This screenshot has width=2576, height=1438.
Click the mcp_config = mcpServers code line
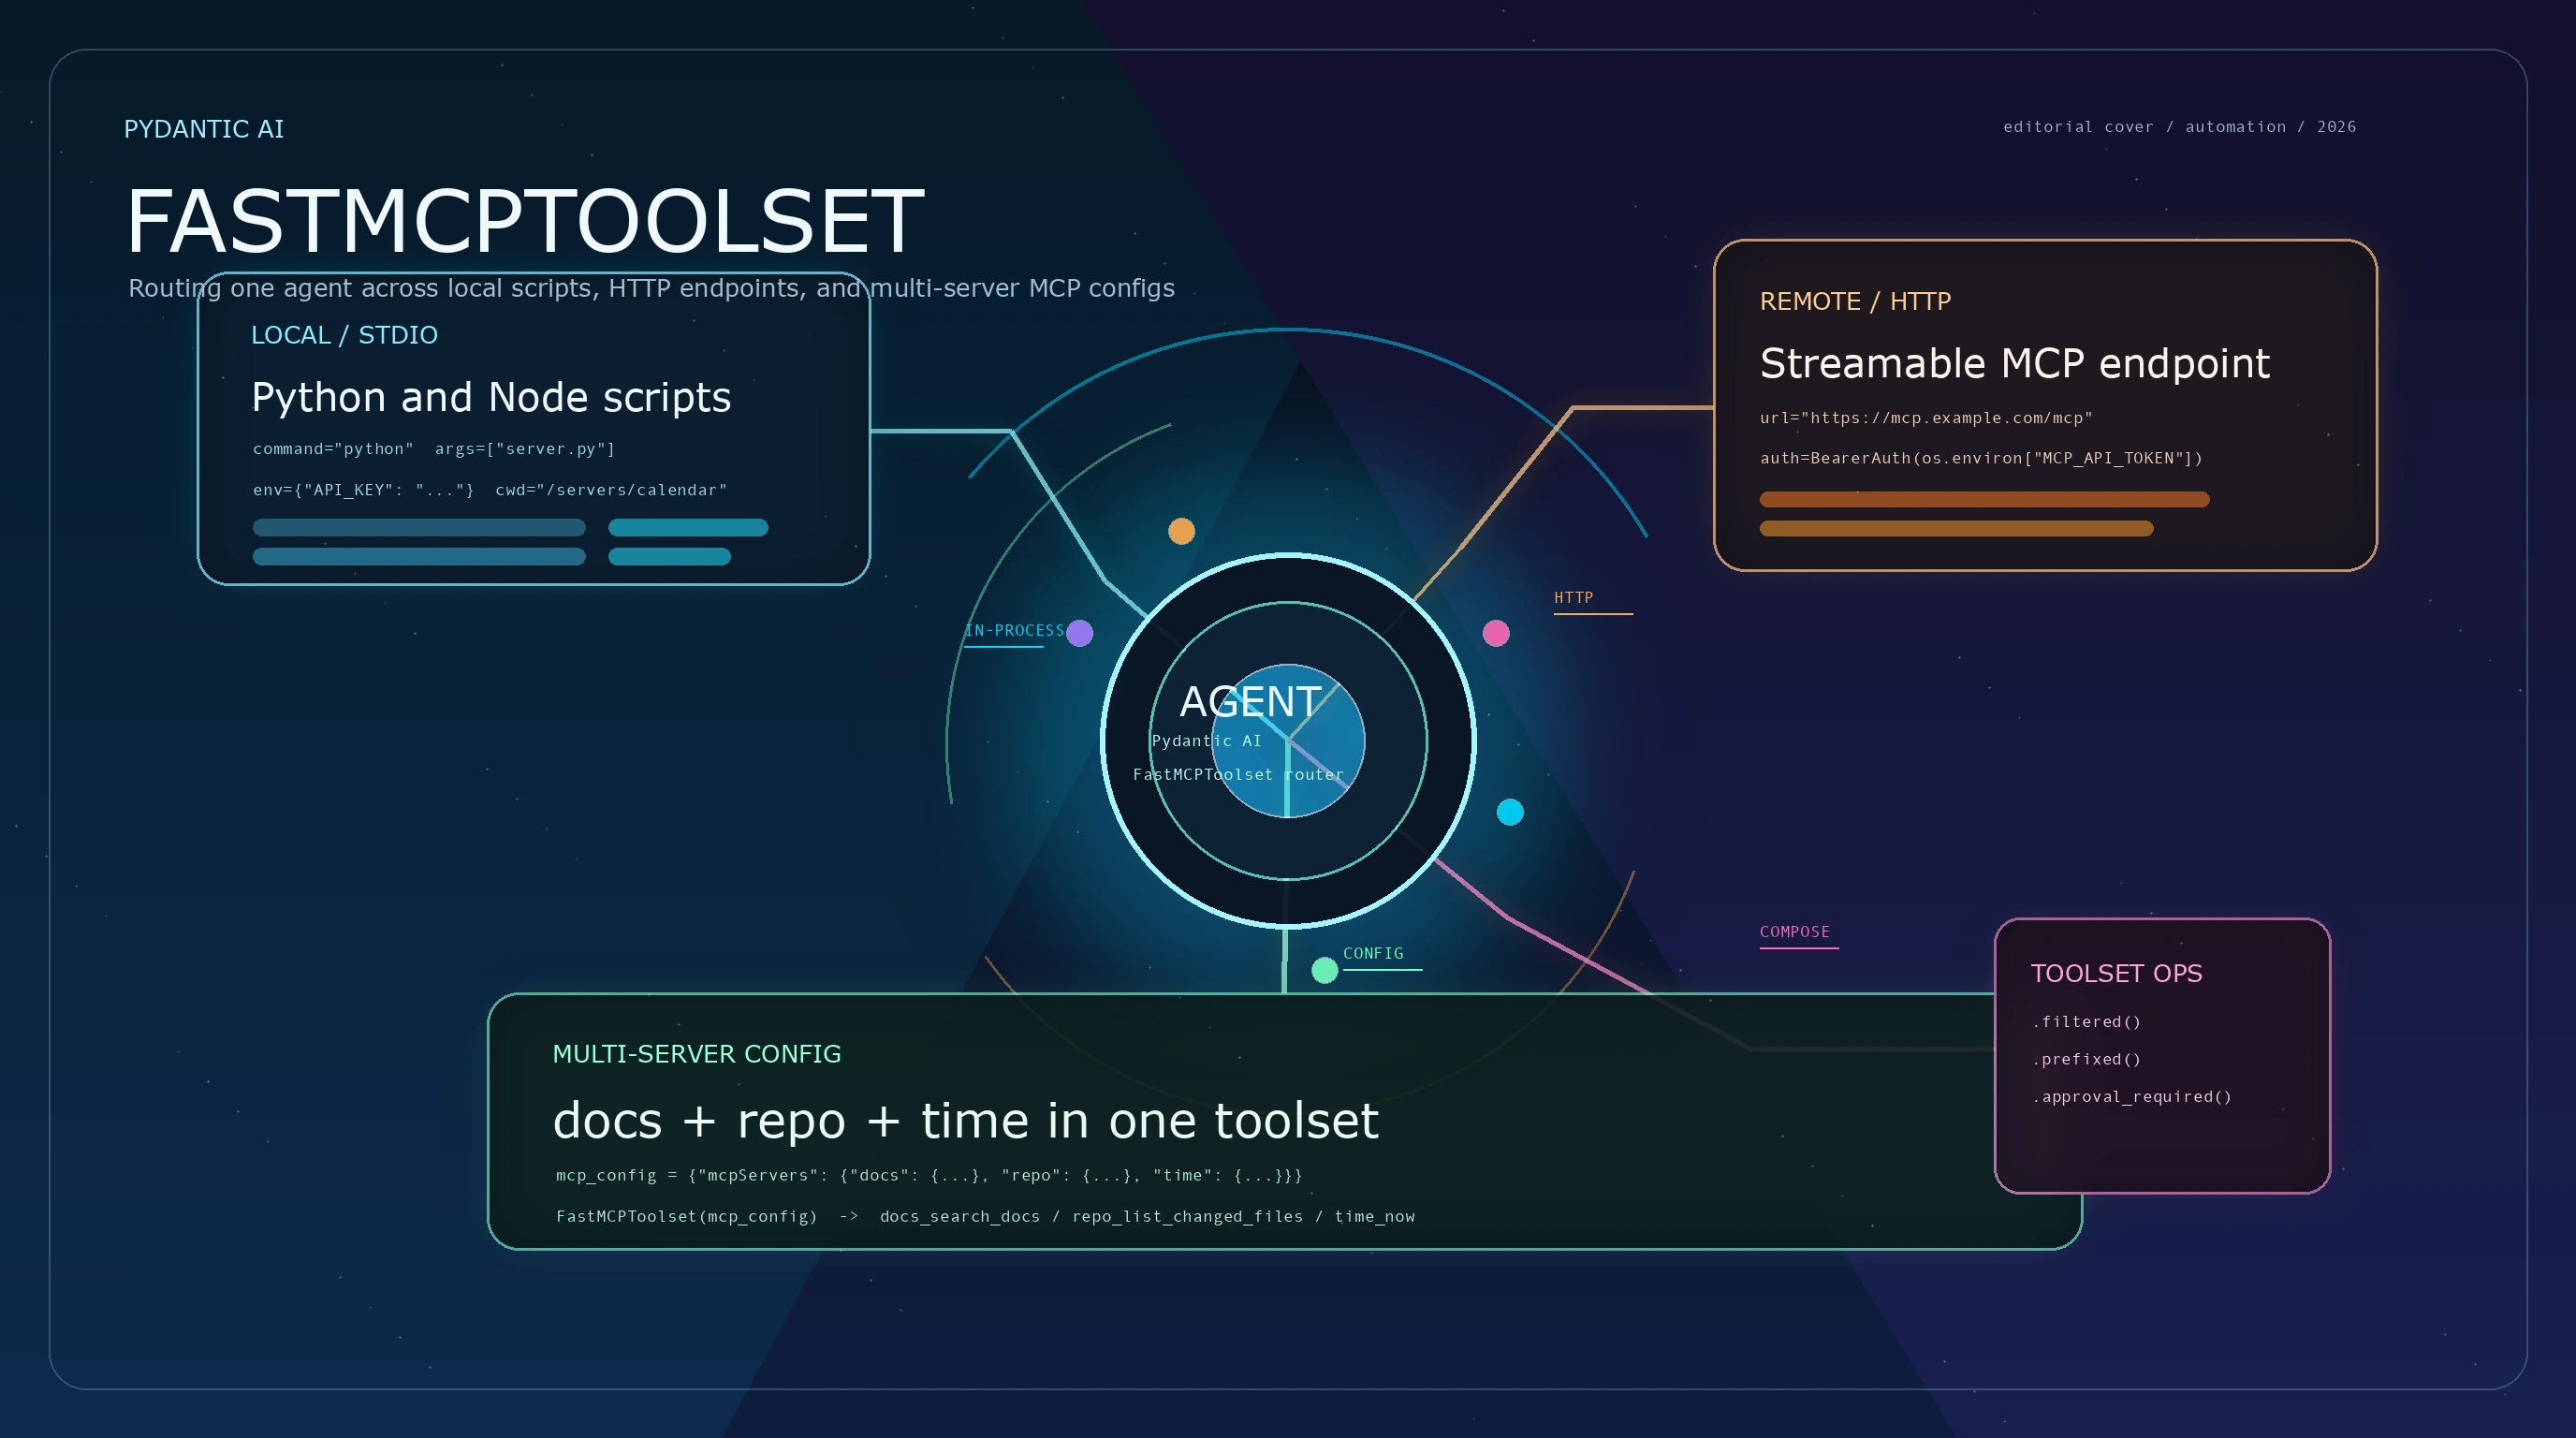(929, 1175)
